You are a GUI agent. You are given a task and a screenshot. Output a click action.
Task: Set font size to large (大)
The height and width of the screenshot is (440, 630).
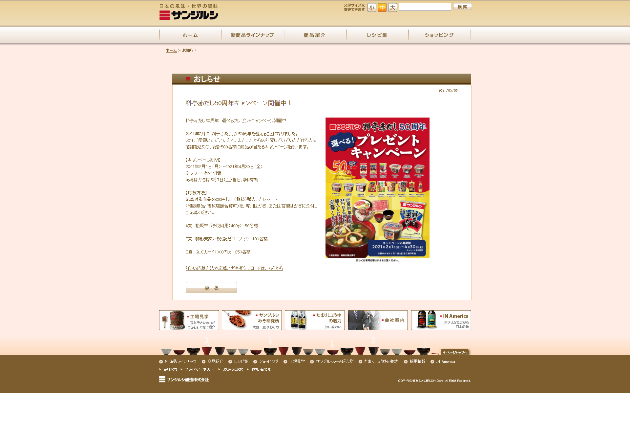[393, 7]
